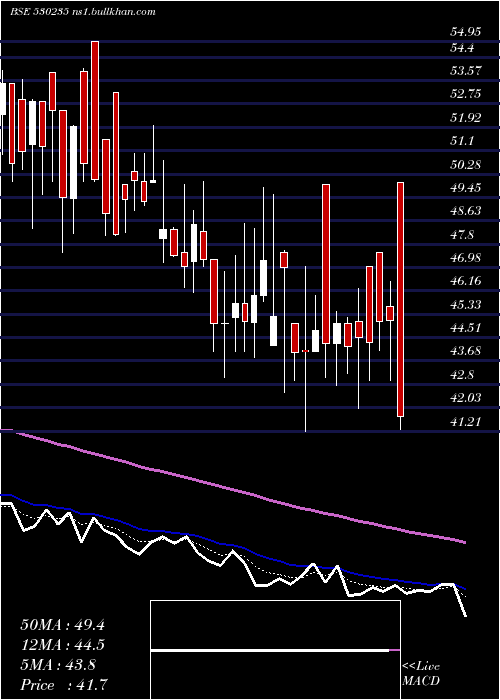Click the 42.8 price axis label
The height and width of the screenshot is (700, 500).
(x=462, y=375)
